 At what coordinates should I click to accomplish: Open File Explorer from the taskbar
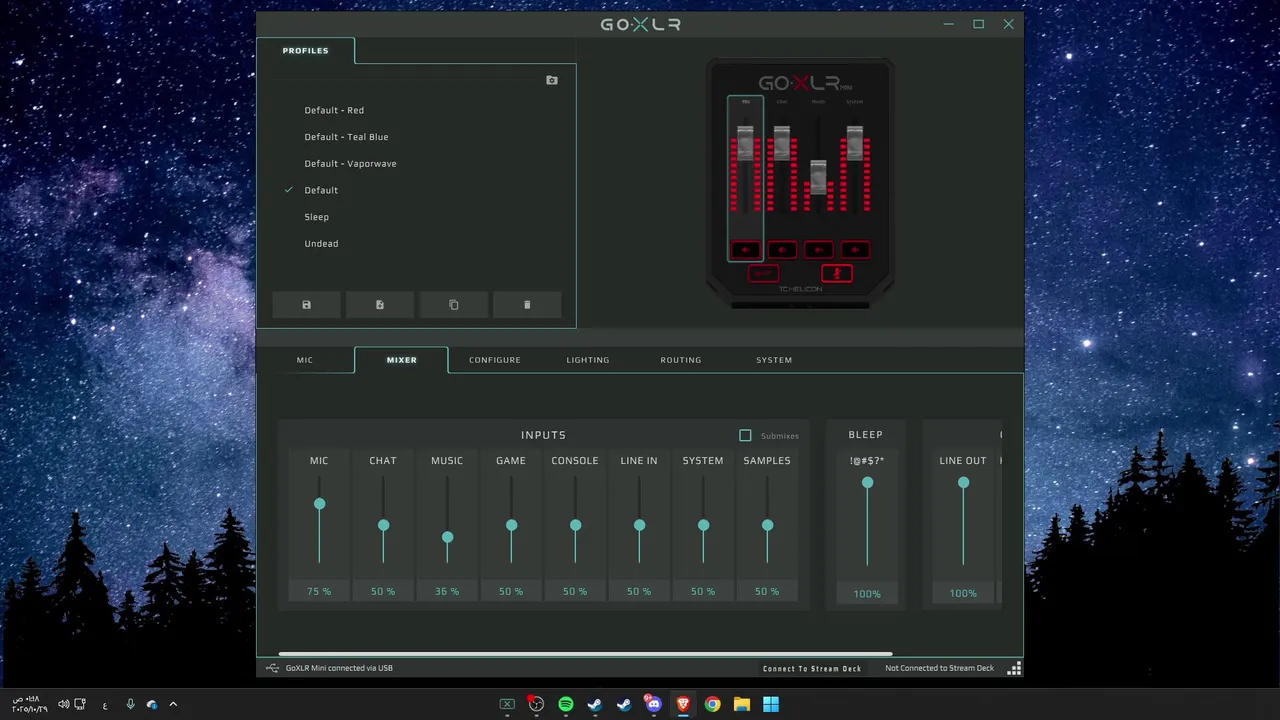pyautogui.click(x=742, y=704)
